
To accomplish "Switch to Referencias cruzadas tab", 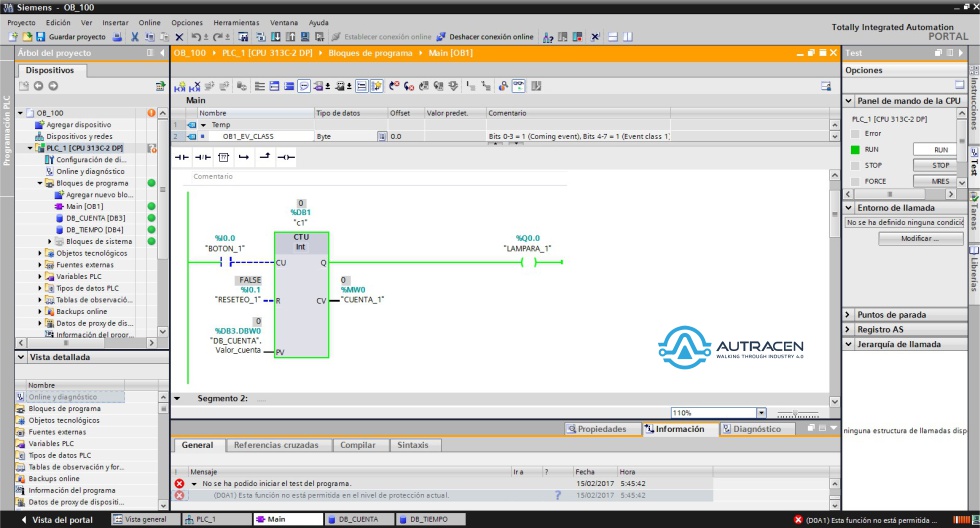I will pos(276,445).
